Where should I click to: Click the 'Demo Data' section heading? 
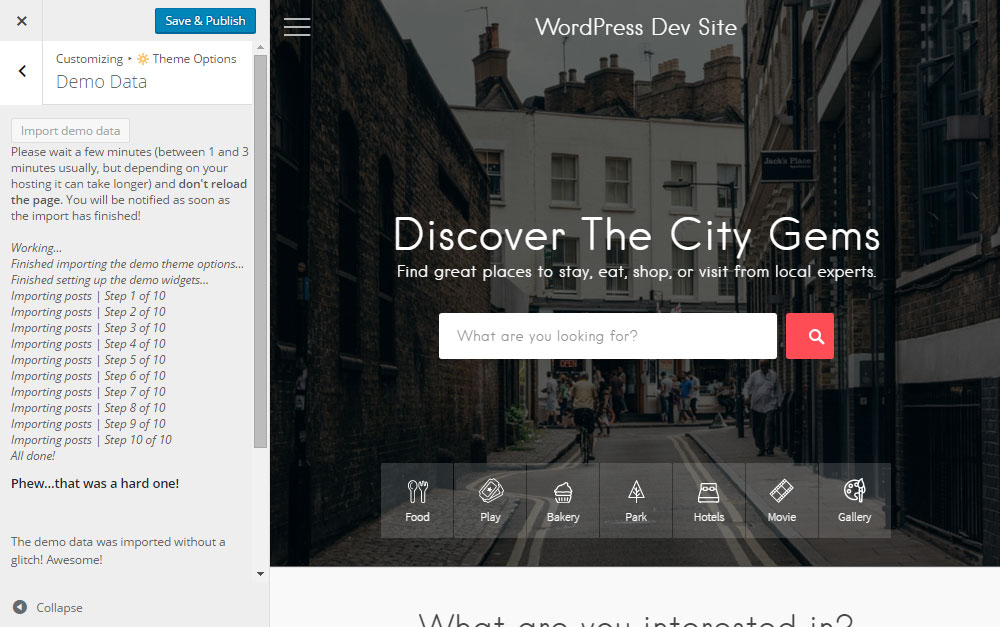click(101, 82)
